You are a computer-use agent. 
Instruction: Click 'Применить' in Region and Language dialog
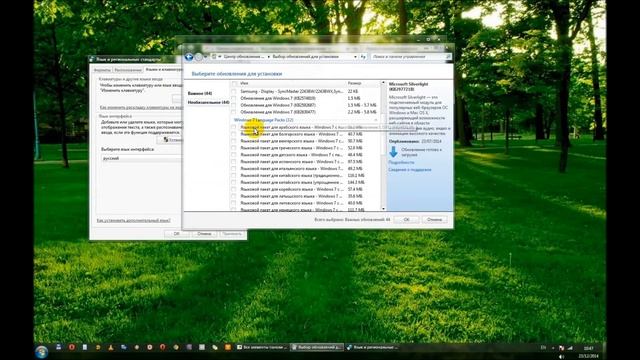click(x=232, y=234)
